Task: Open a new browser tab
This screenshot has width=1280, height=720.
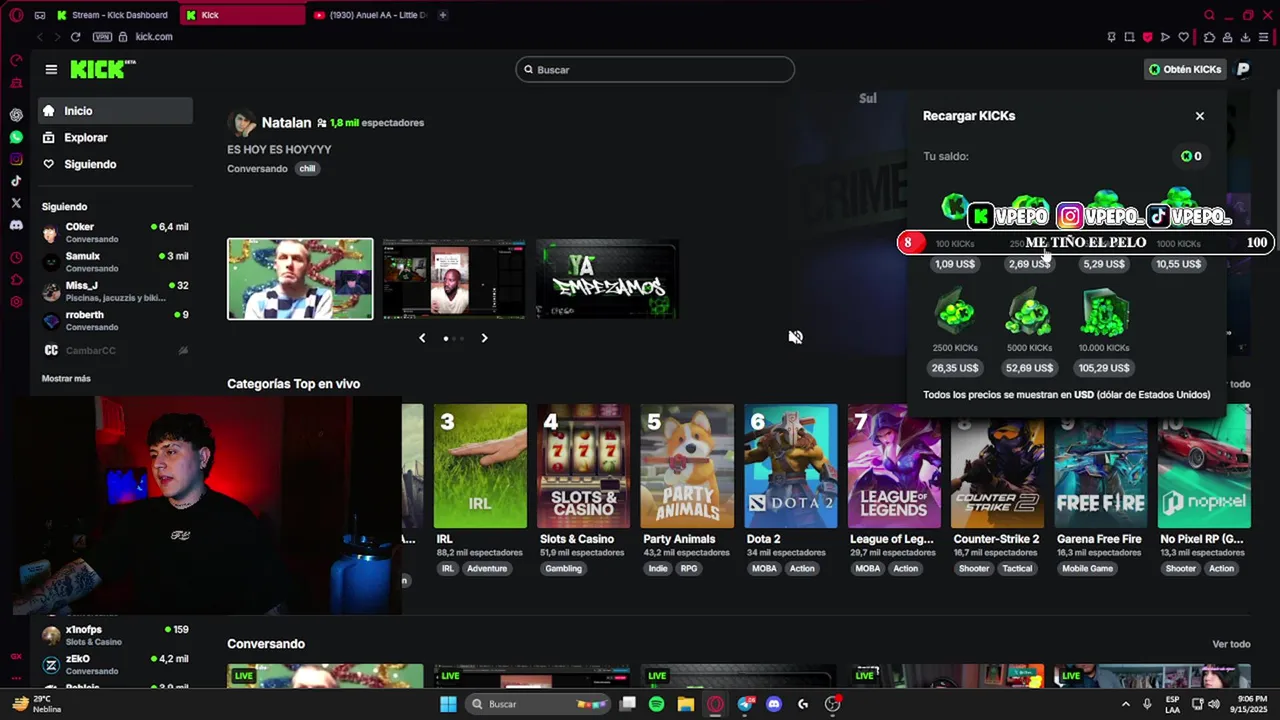Action: point(442,15)
